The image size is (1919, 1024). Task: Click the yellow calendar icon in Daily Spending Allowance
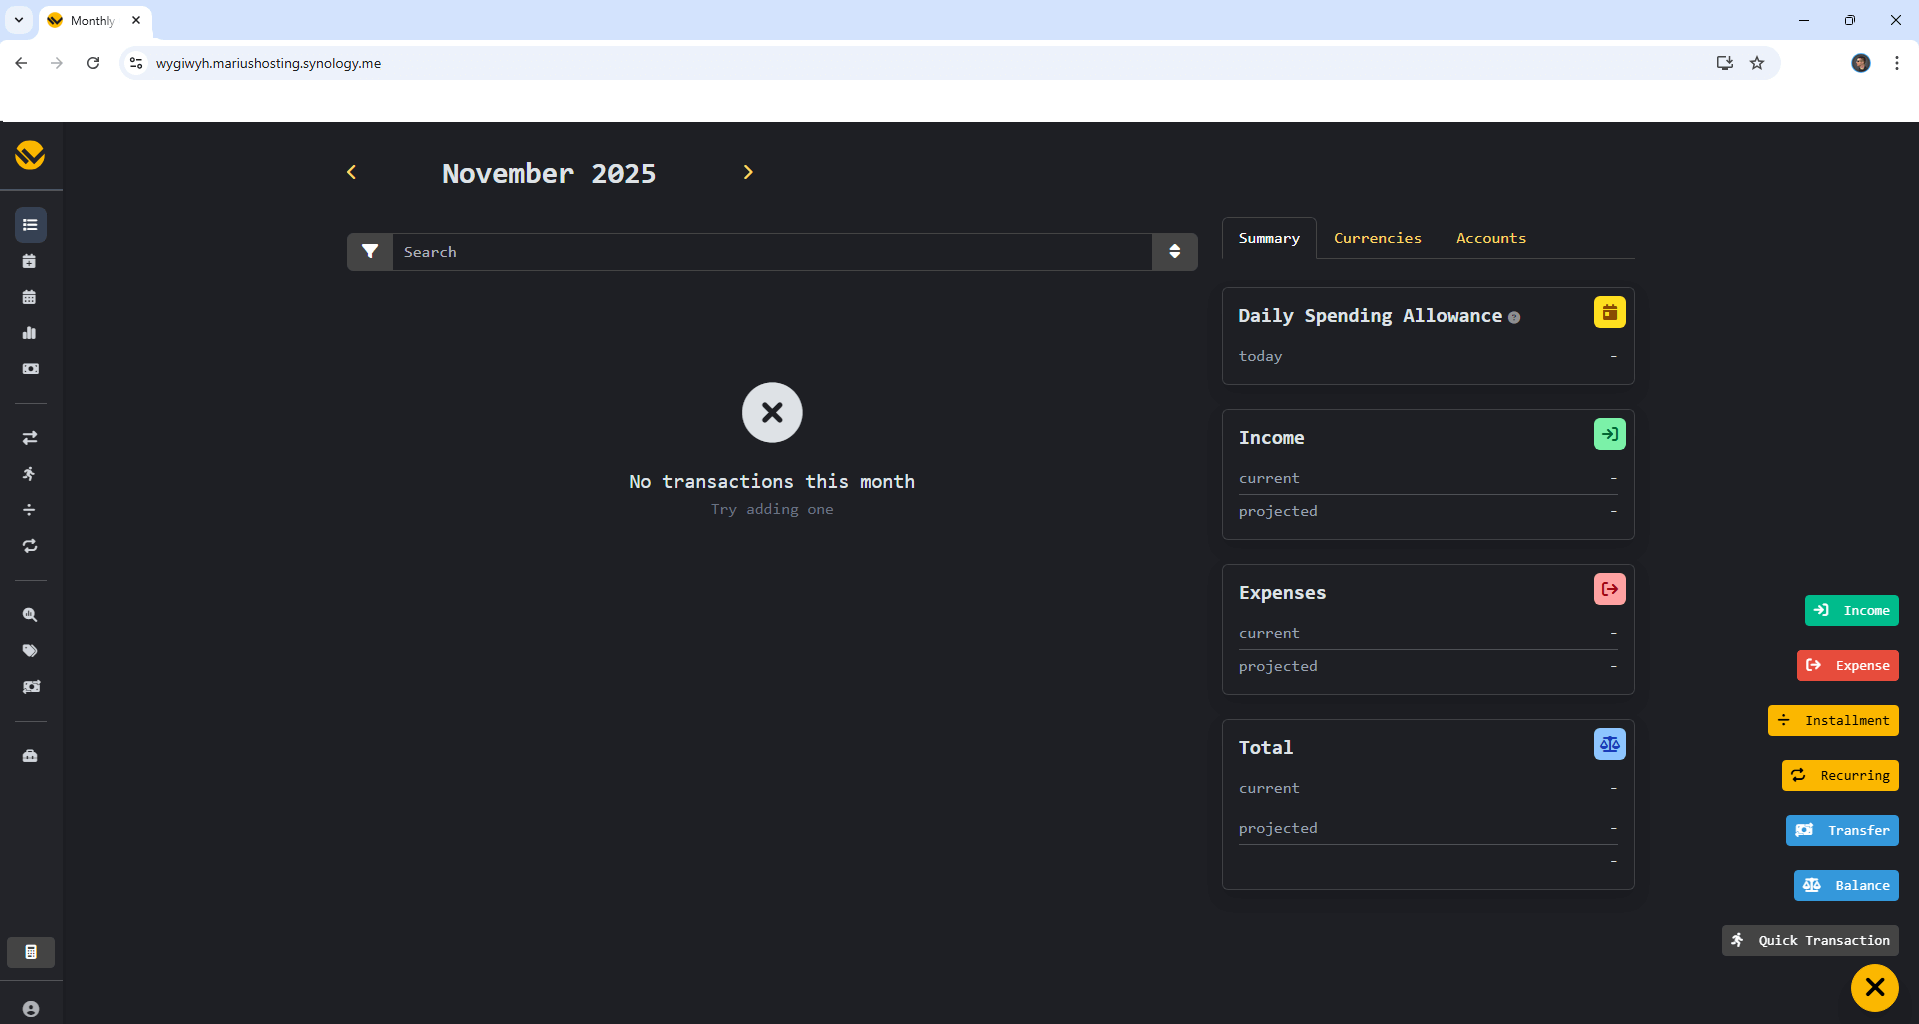(1609, 313)
